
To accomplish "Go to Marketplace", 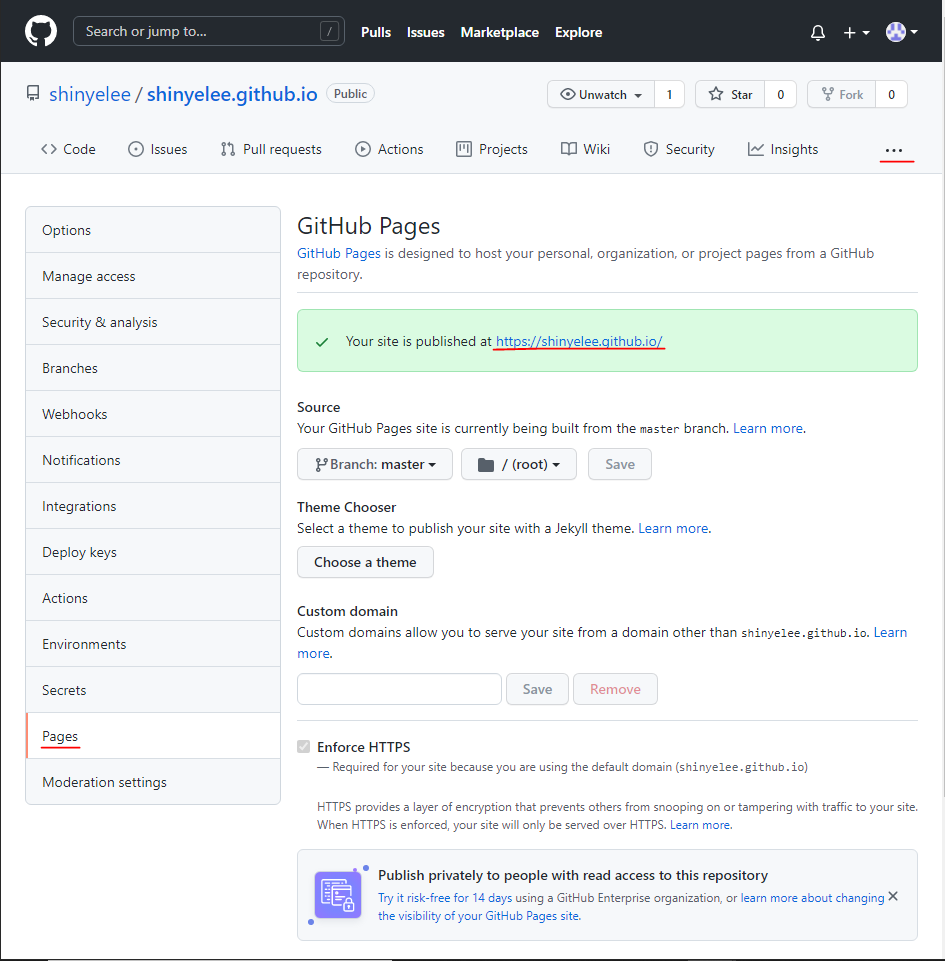I will click(499, 32).
